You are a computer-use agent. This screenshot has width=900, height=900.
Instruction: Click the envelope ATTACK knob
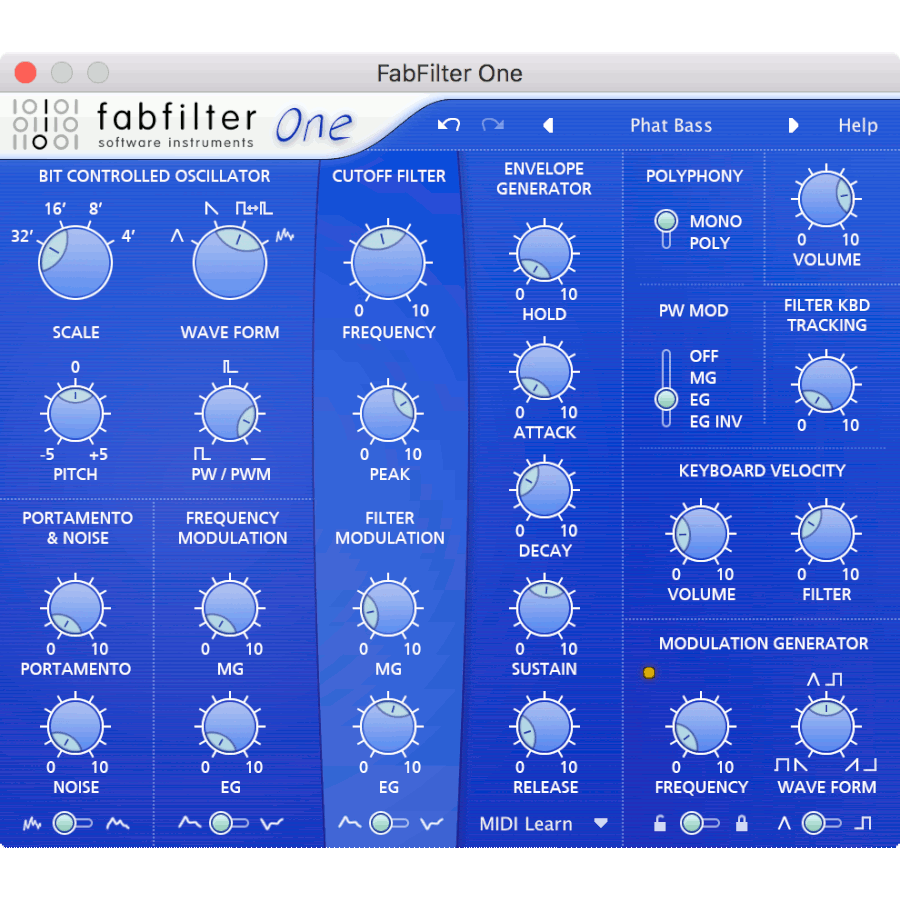tap(545, 372)
